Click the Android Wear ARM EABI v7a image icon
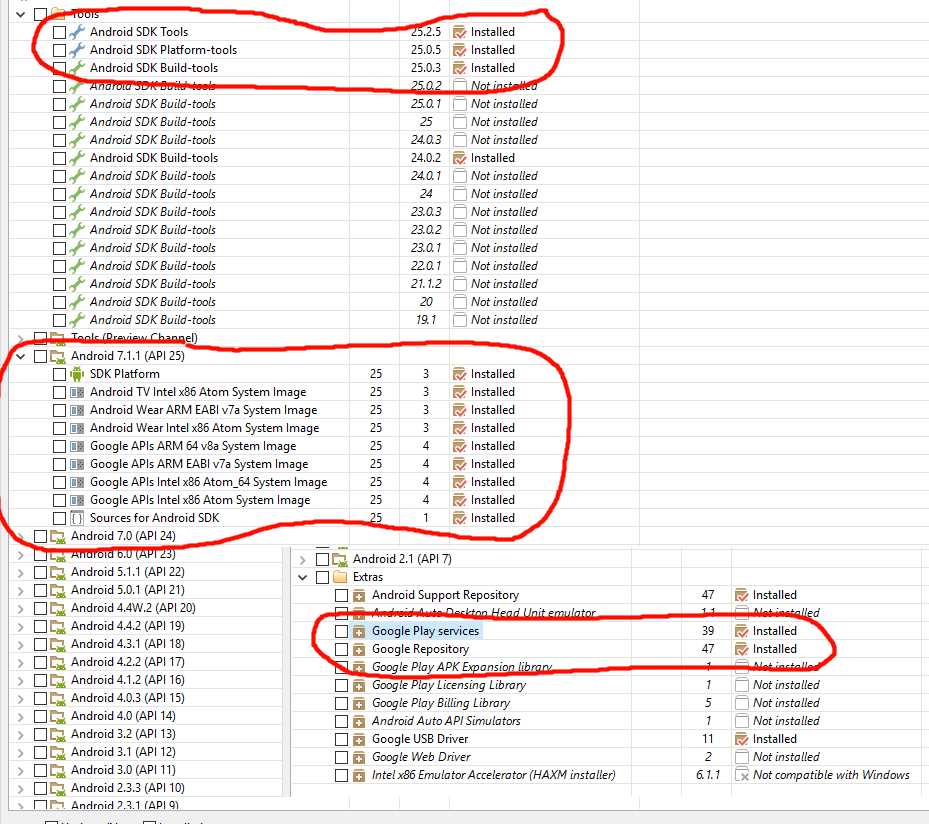Viewport: 929px width, 824px height. pos(77,410)
